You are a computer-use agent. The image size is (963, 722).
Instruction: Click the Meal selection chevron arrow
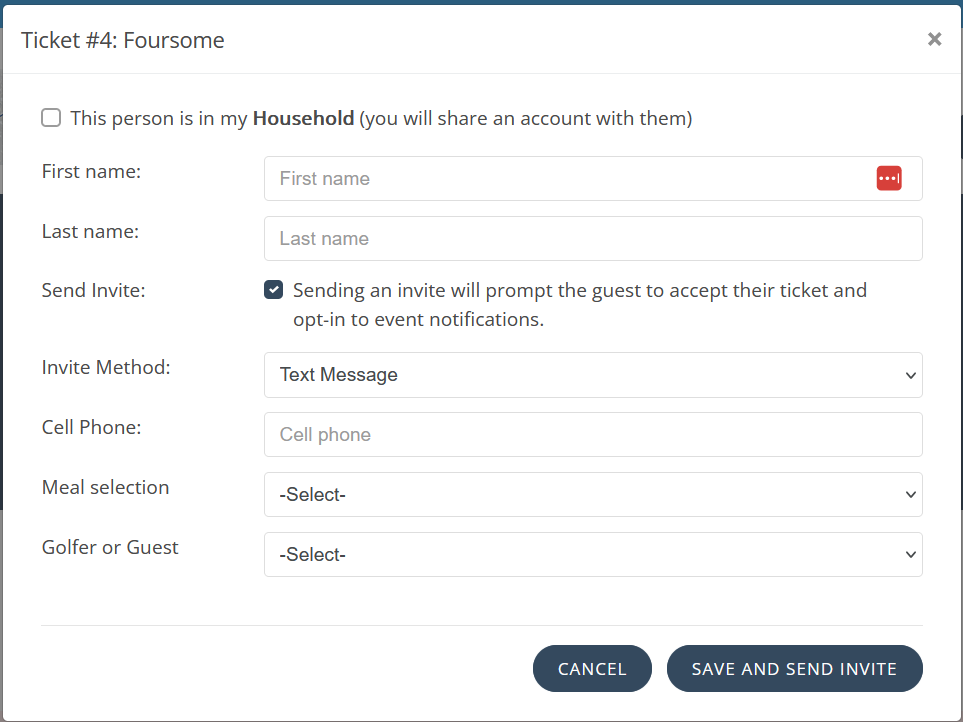point(910,495)
